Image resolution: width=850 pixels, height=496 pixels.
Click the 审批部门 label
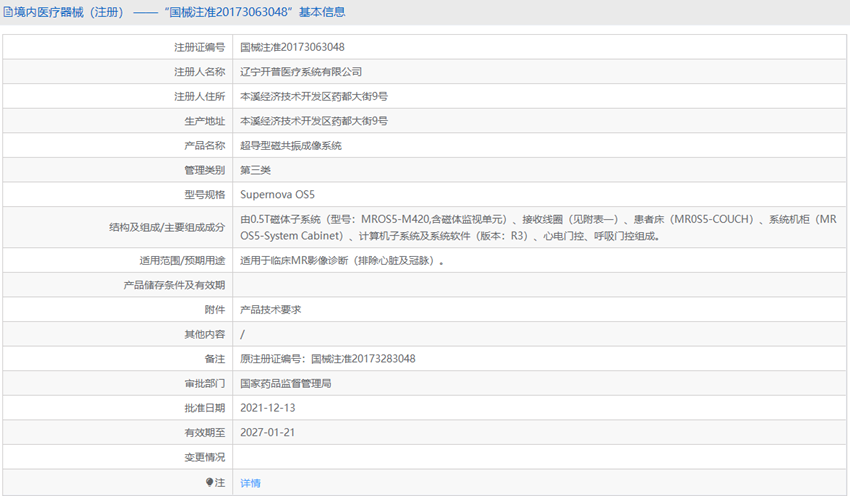(204, 384)
